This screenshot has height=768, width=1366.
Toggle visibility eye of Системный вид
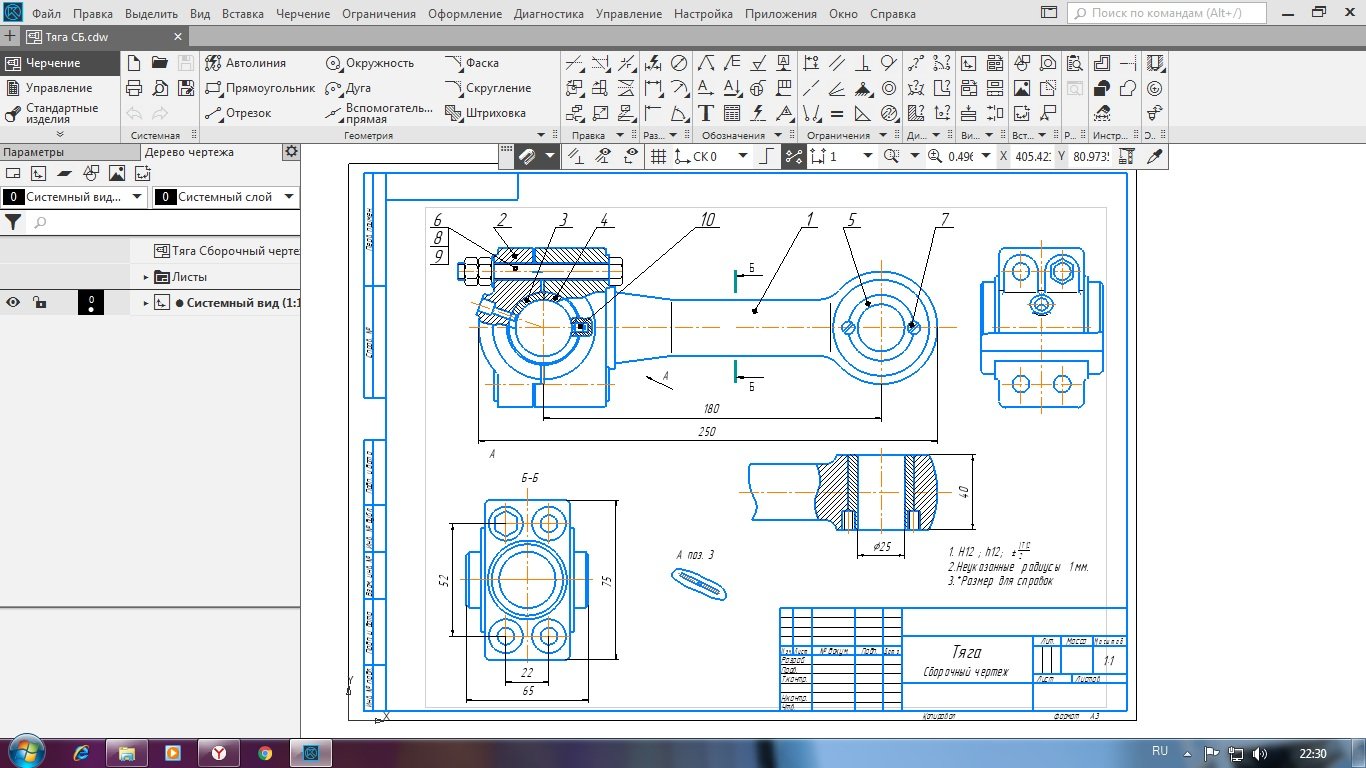14,303
